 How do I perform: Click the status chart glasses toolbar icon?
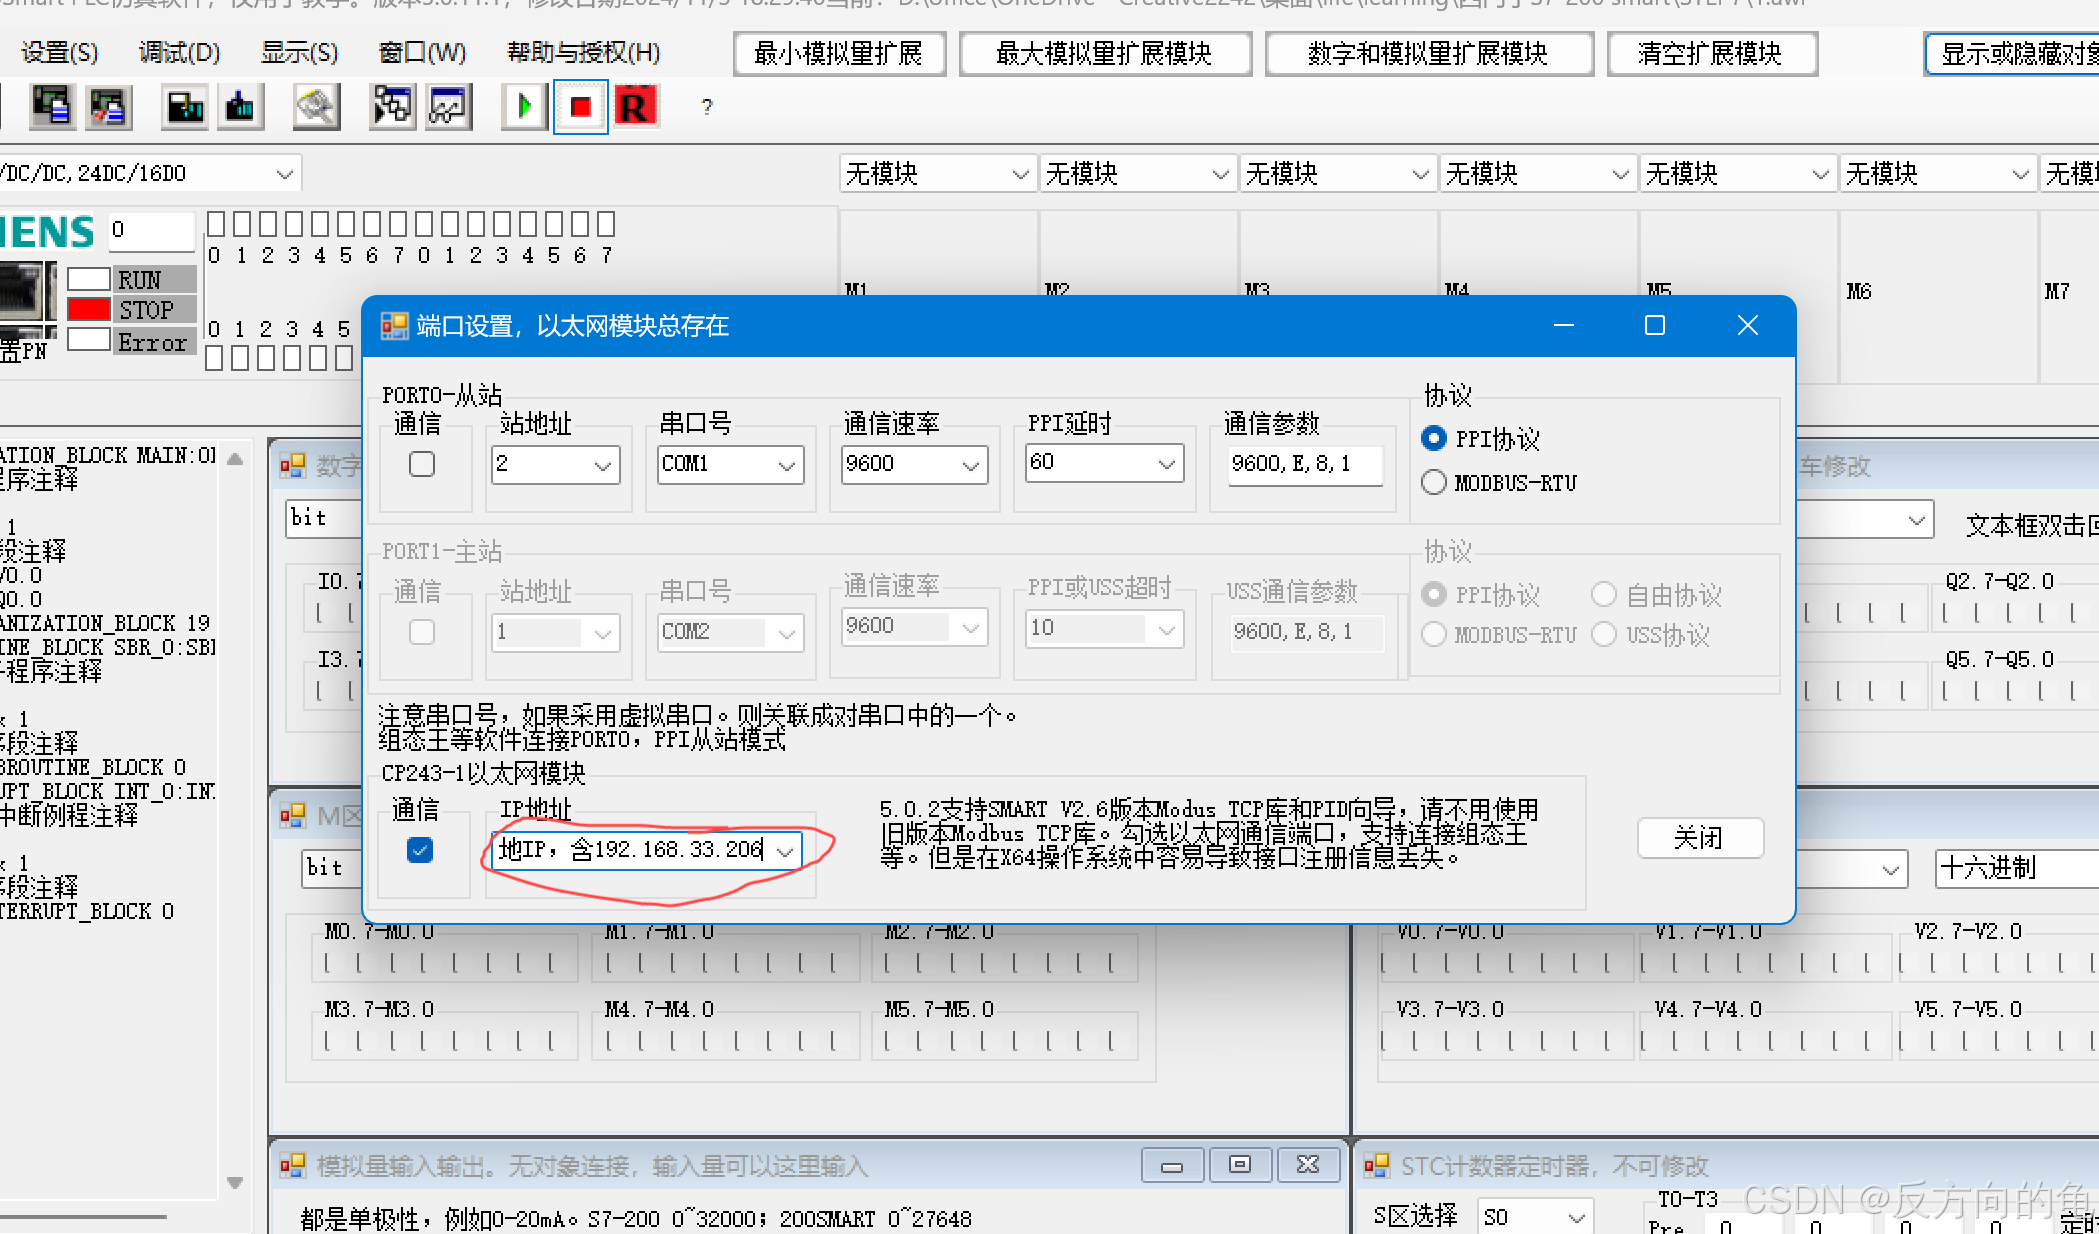(x=448, y=107)
